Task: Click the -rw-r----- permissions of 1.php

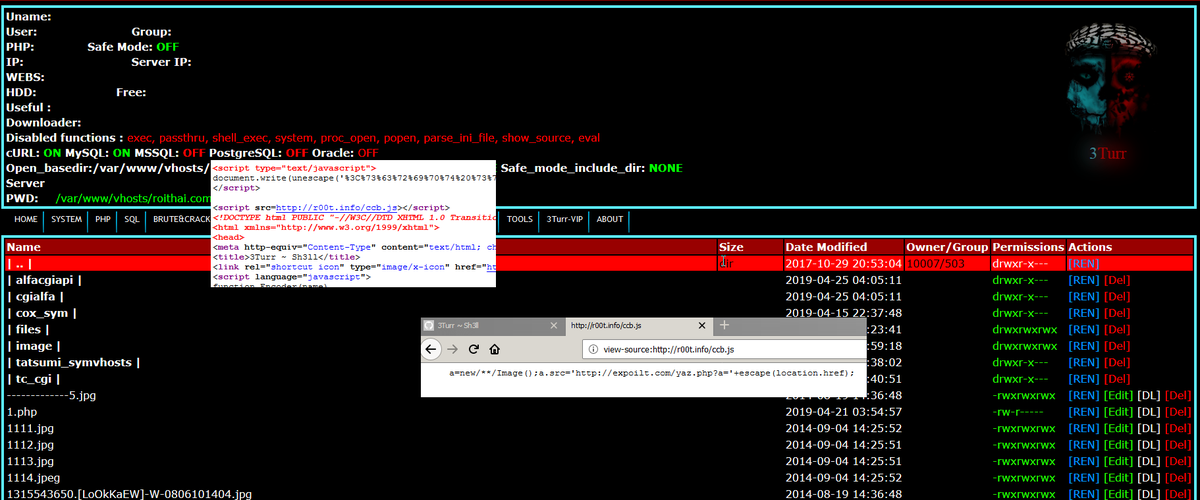Action: click(1020, 411)
